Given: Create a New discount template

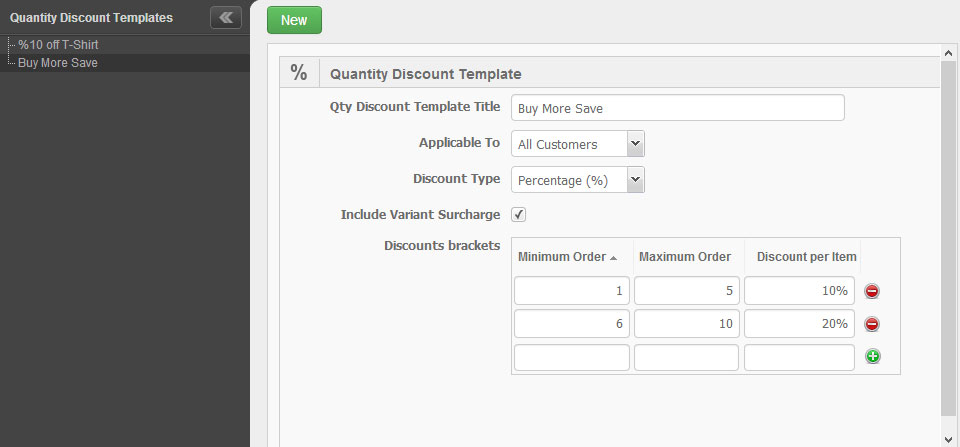Looking at the screenshot, I should [x=294, y=20].
